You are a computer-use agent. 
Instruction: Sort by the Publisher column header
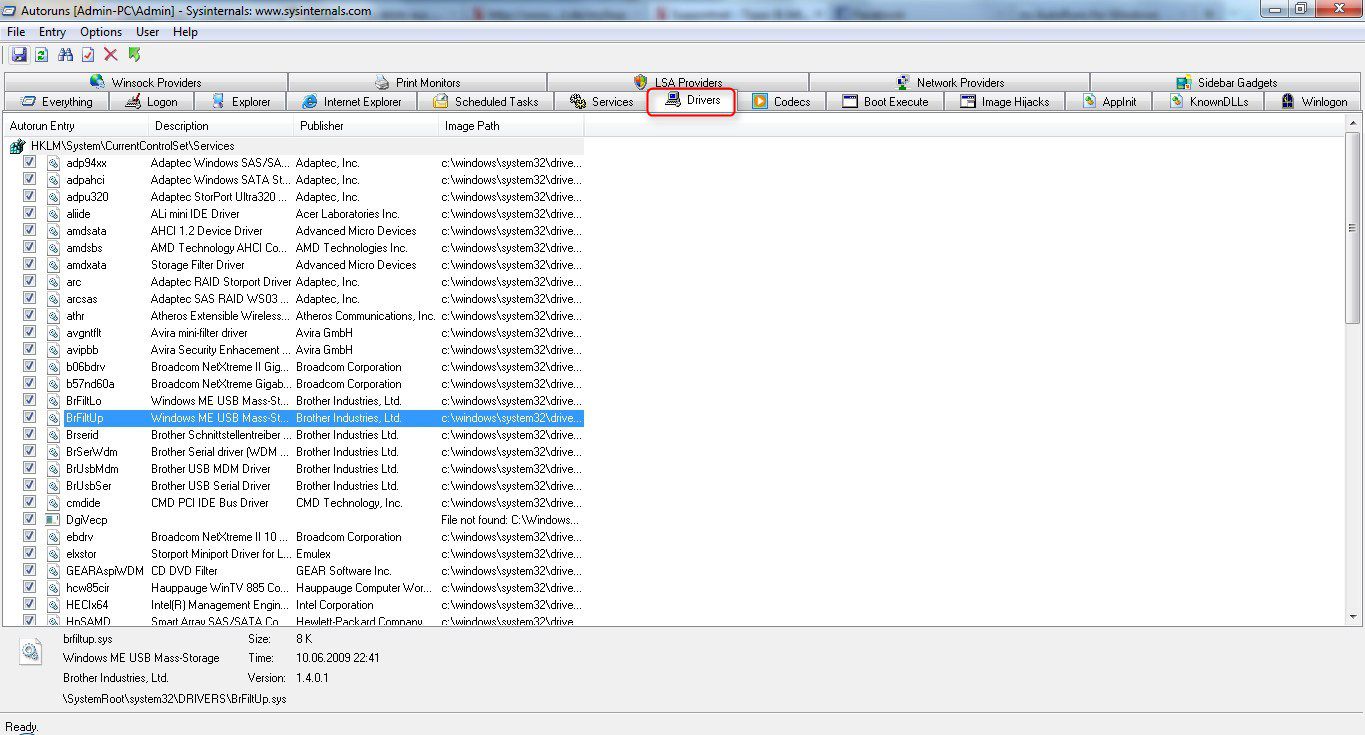(367, 126)
